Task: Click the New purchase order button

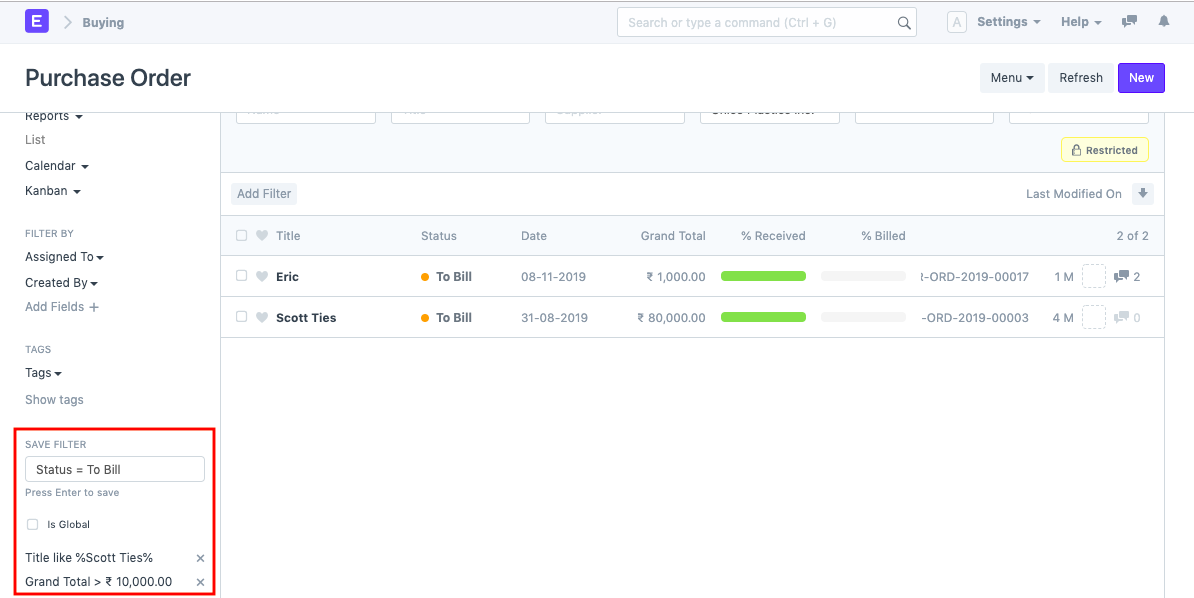Action: [x=1140, y=78]
